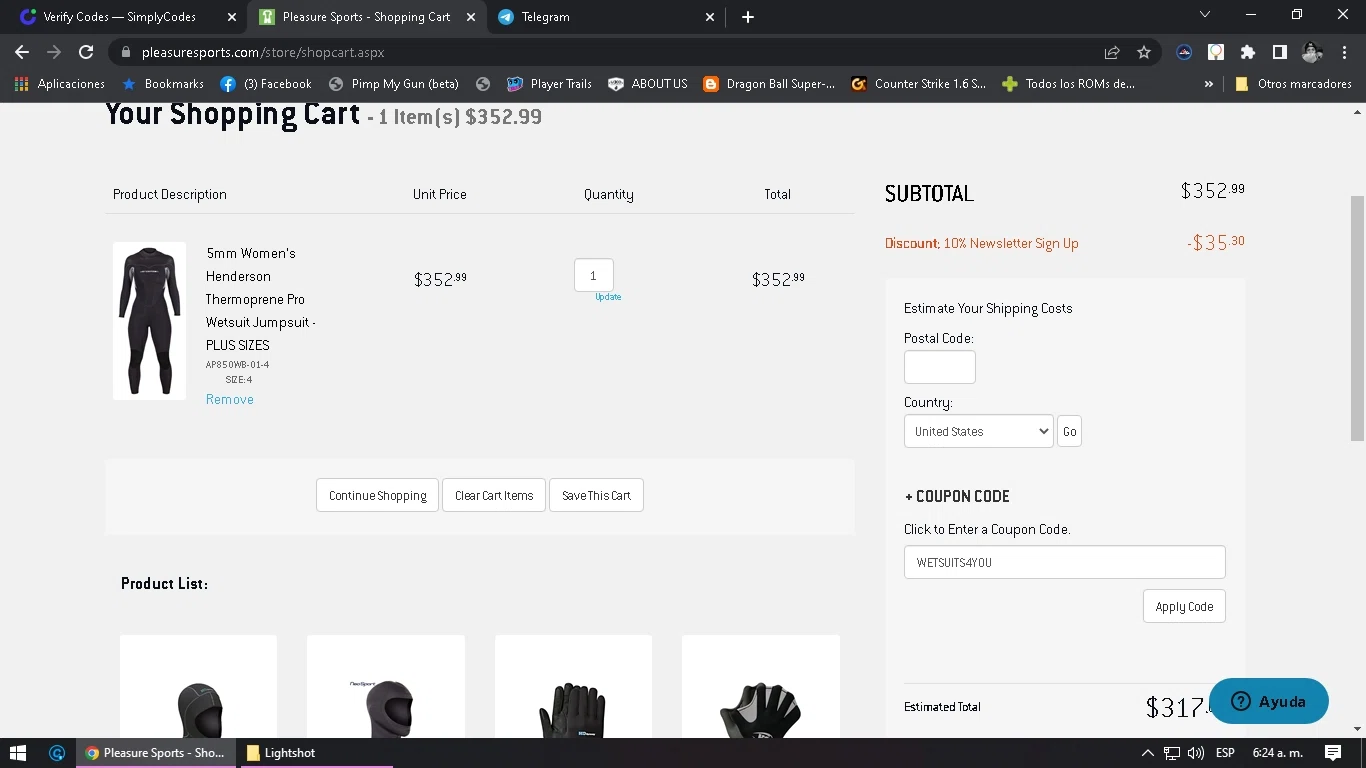Viewport: 1366px width, 768px height.
Task: Click Update quantity link
Action: point(608,297)
